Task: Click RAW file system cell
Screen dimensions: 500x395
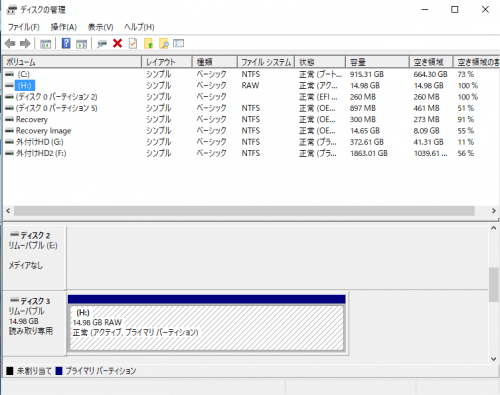Action: click(x=250, y=86)
